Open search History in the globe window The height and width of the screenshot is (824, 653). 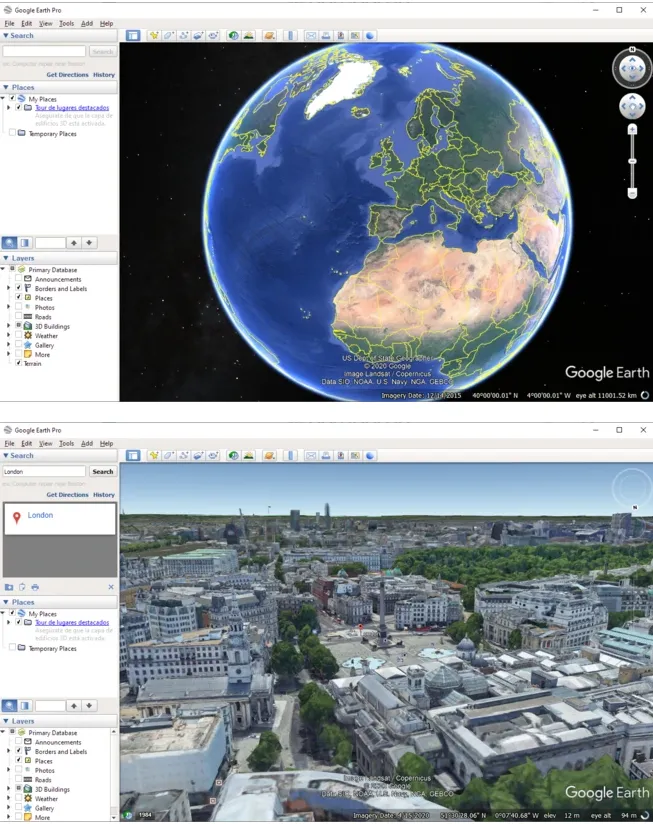(x=104, y=75)
